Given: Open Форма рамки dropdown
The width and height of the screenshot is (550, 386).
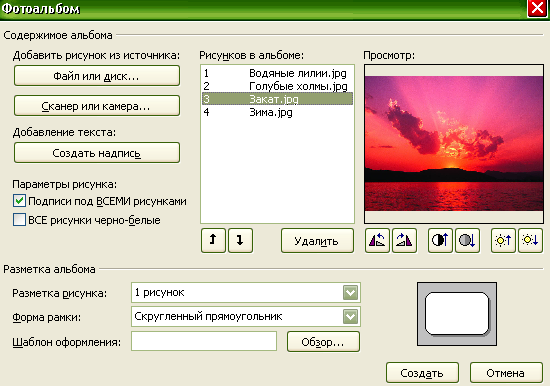Looking at the screenshot, I should [350, 317].
